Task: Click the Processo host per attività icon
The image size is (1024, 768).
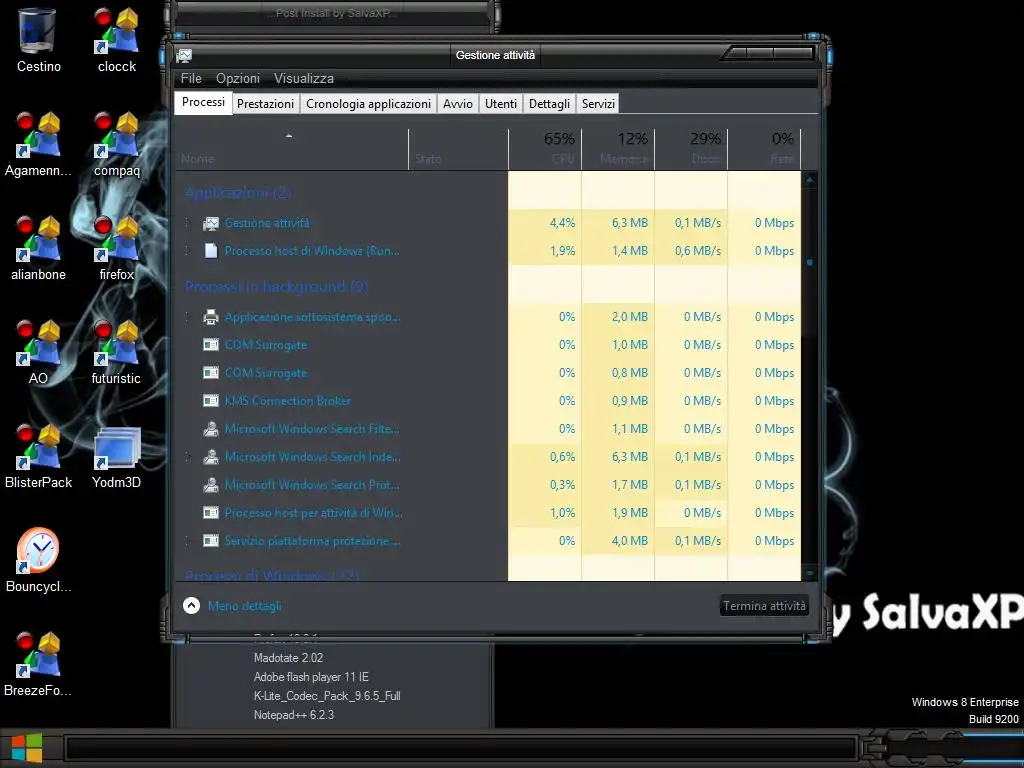Action: pyautogui.click(x=210, y=513)
